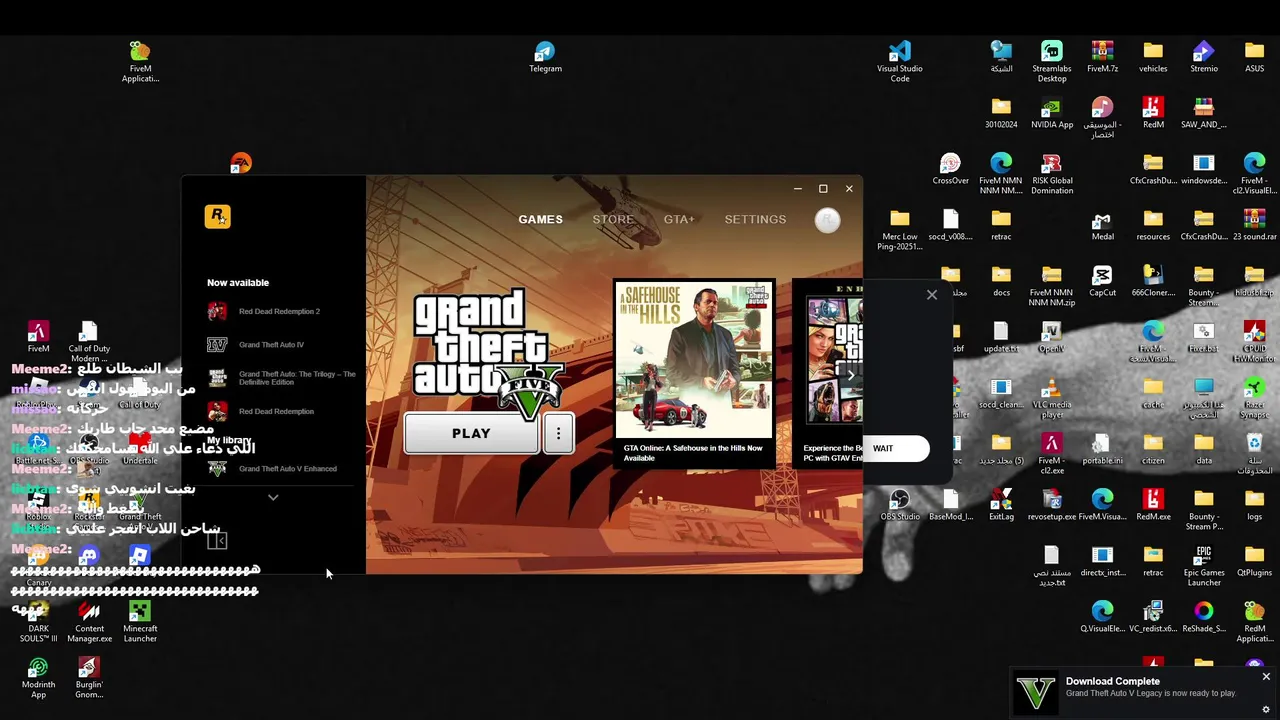This screenshot has width=1280, height=720.
Task: Click the Rockstar Games logo in launcher
Action: [217, 216]
